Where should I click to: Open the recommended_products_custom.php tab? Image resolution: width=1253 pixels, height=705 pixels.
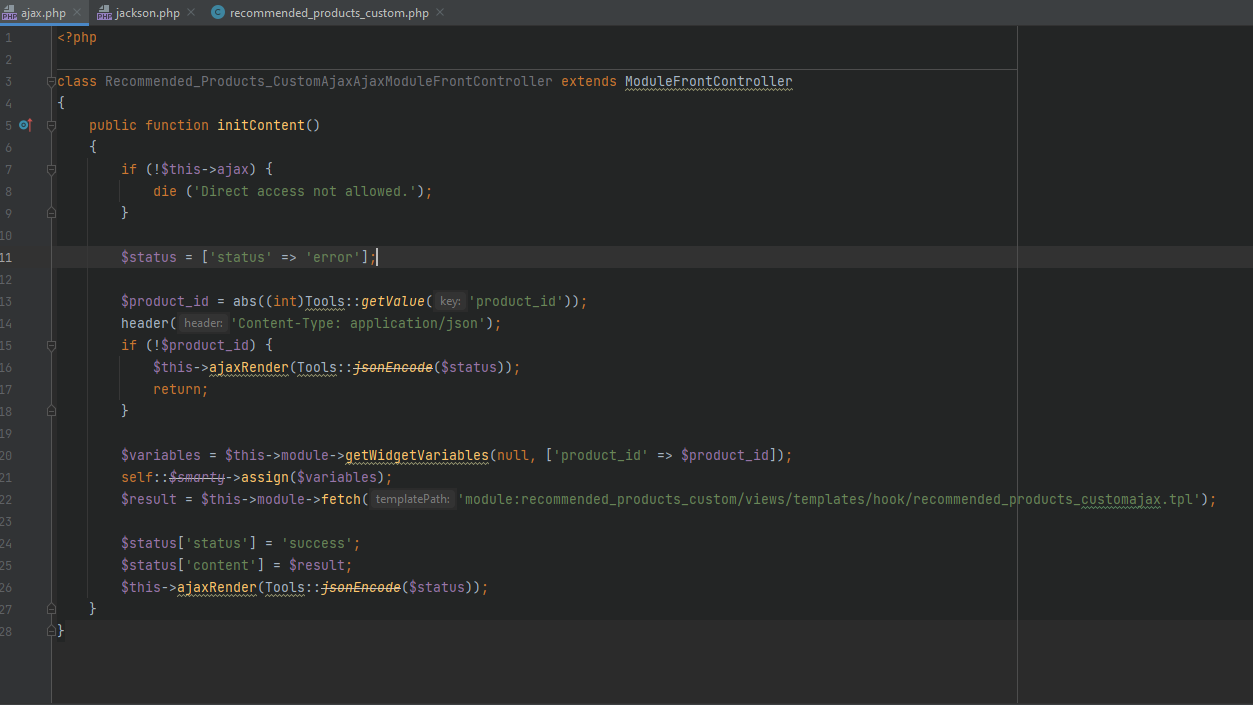click(329, 13)
